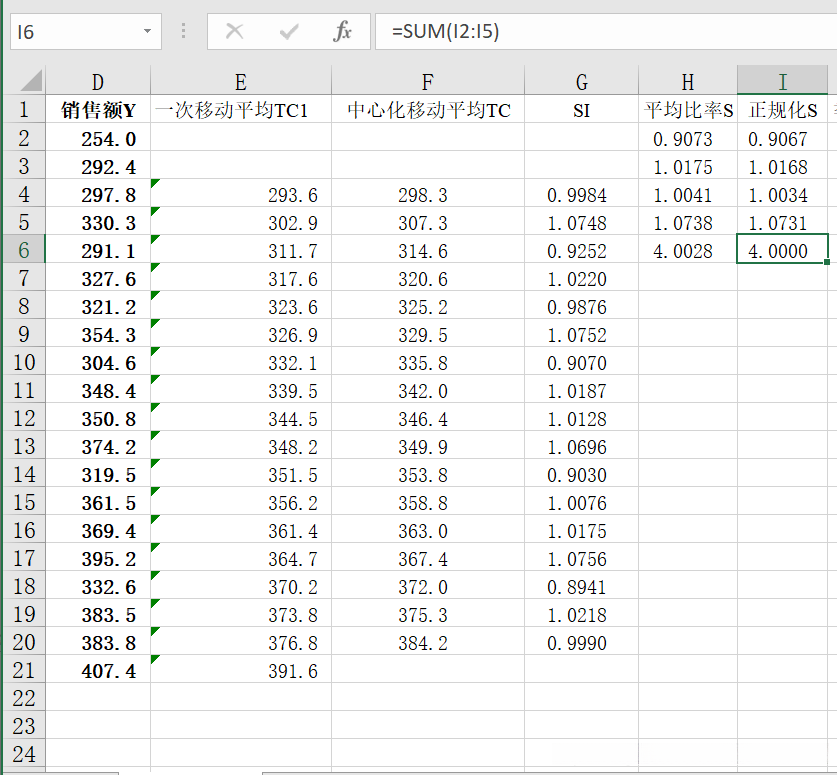Click the 平均比率S header cell
837x775 pixels.
688,110
